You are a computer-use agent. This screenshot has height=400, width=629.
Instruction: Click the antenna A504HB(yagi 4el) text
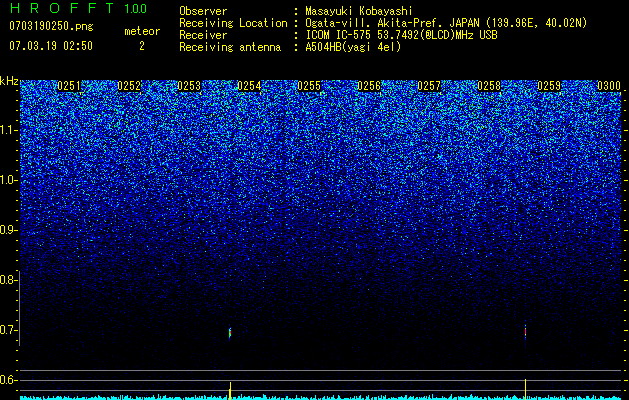[x=353, y=47]
